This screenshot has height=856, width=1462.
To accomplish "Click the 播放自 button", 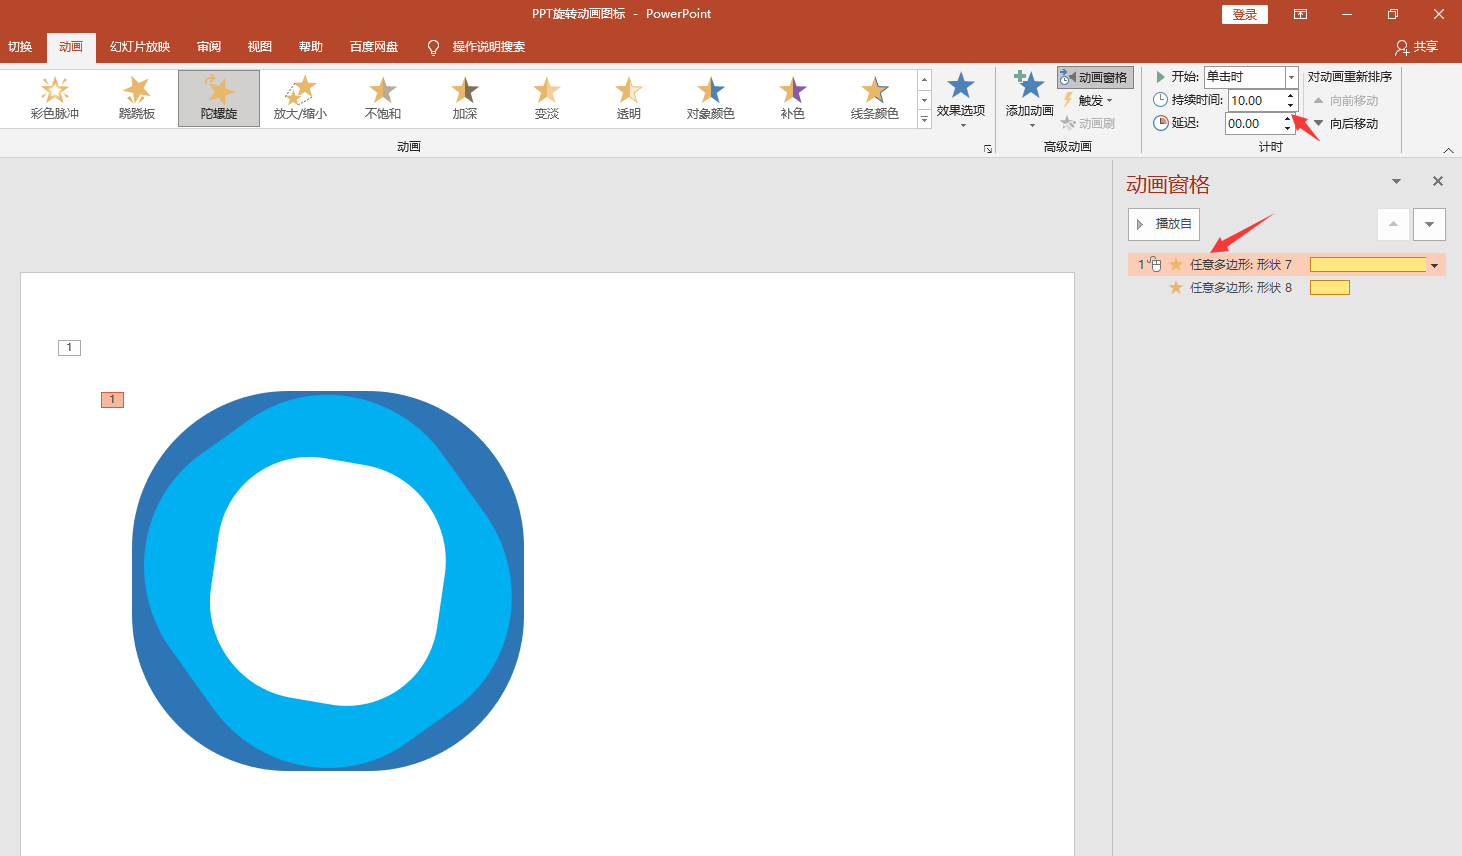I will pos(1164,224).
